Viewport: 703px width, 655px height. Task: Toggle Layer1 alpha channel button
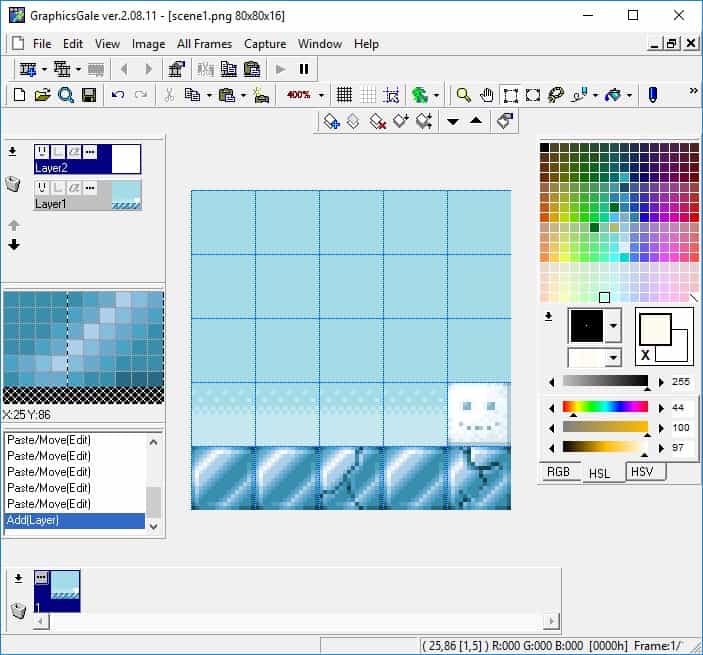[x=74, y=188]
